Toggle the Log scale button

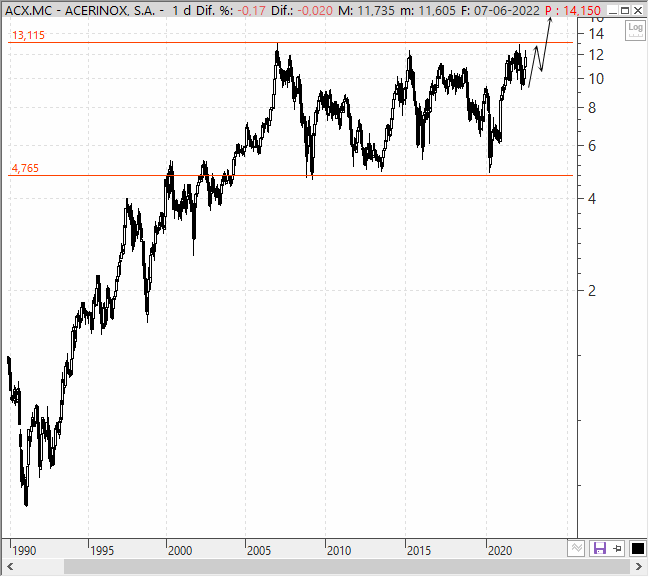(635, 30)
